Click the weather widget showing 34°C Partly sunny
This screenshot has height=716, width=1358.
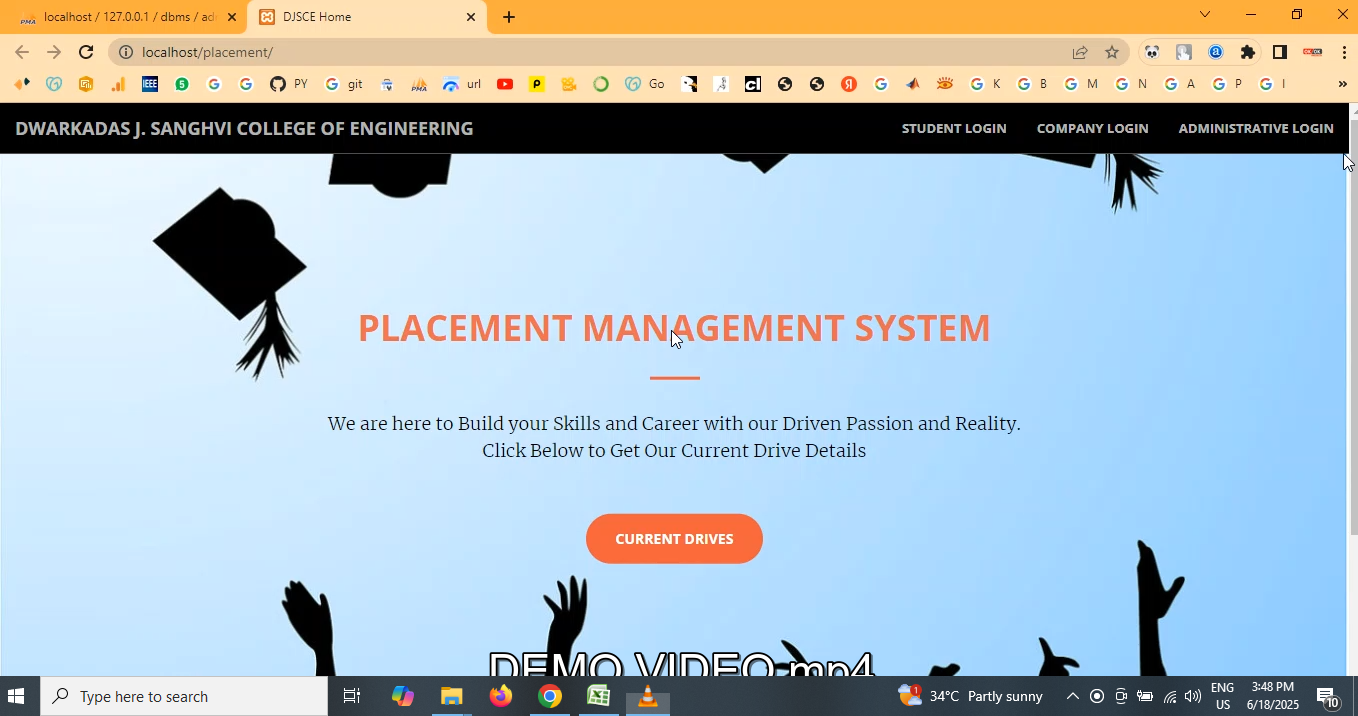click(971, 696)
